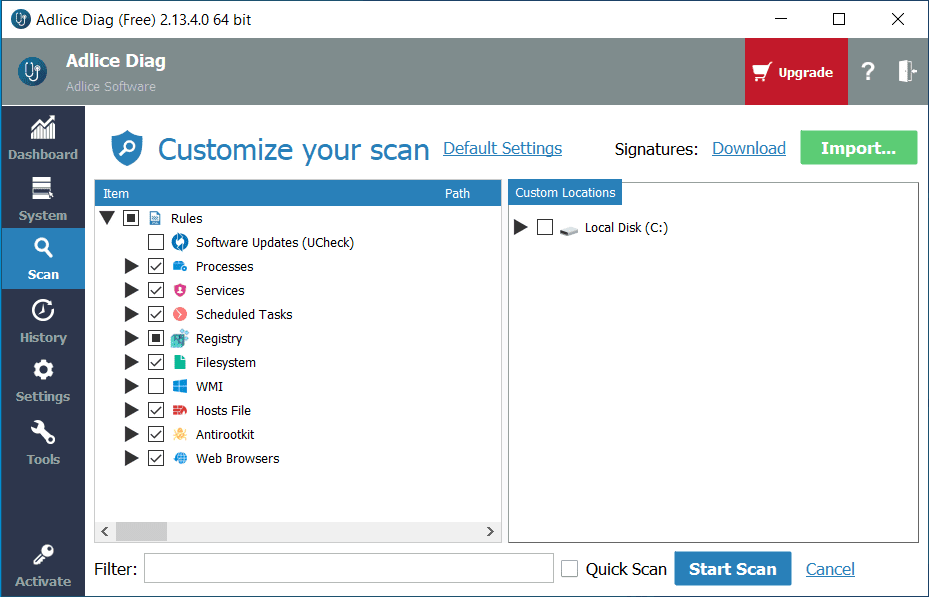The height and width of the screenshot is (597, 929).
Task: Click the Hosts File icon
Action: click(x=180, y=410)
